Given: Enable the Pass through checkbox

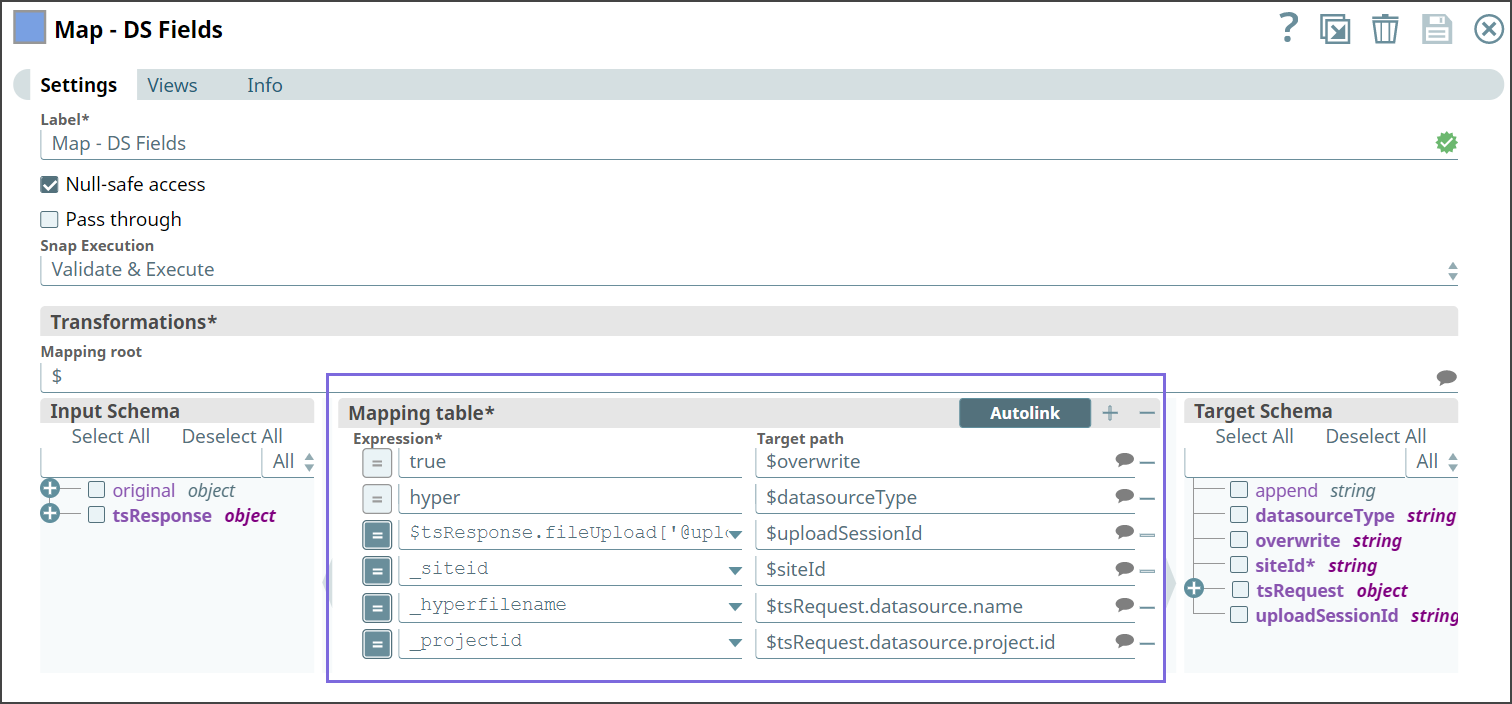Looking at the screenshot, I should pyautogui.click(x=49, y=219).
